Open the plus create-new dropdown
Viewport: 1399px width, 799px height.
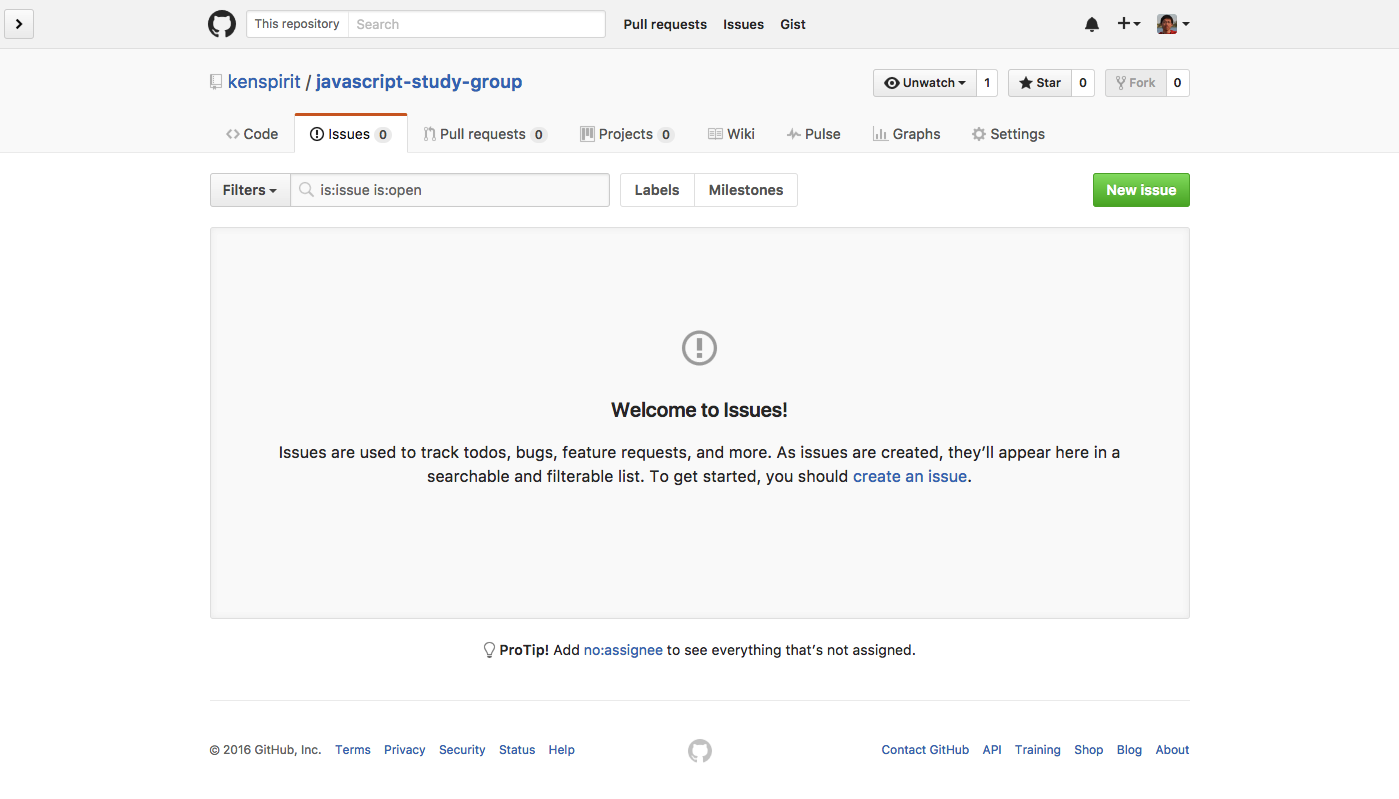(x=1129, y=24)
